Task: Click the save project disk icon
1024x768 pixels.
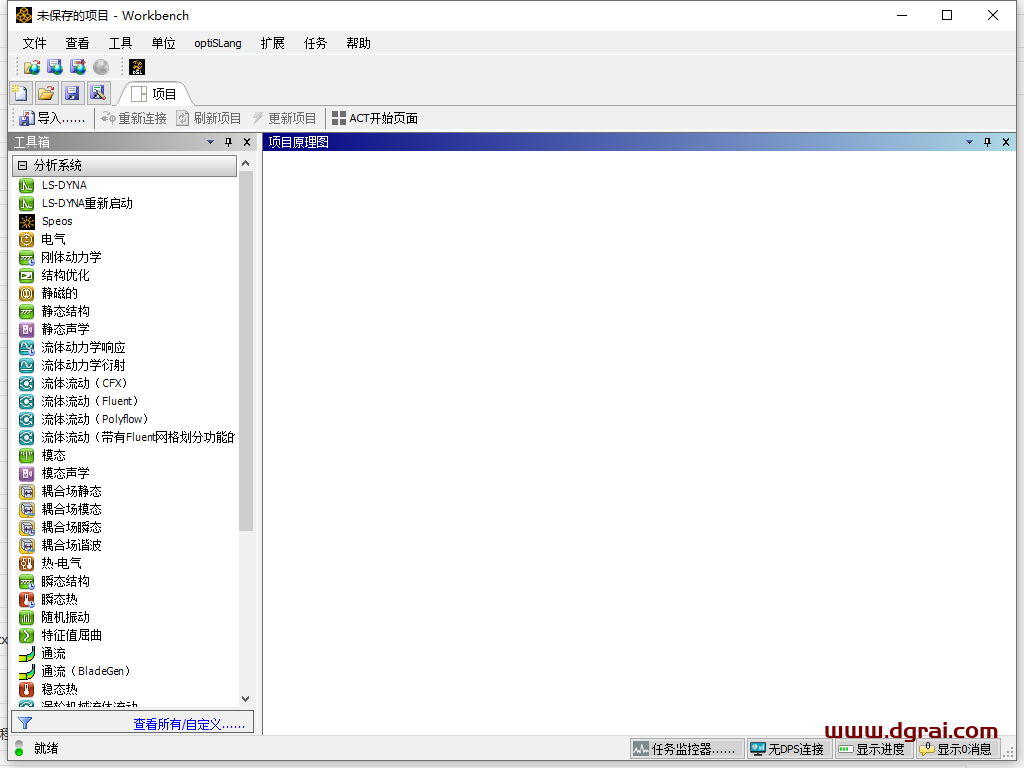Action: (72, 93)
